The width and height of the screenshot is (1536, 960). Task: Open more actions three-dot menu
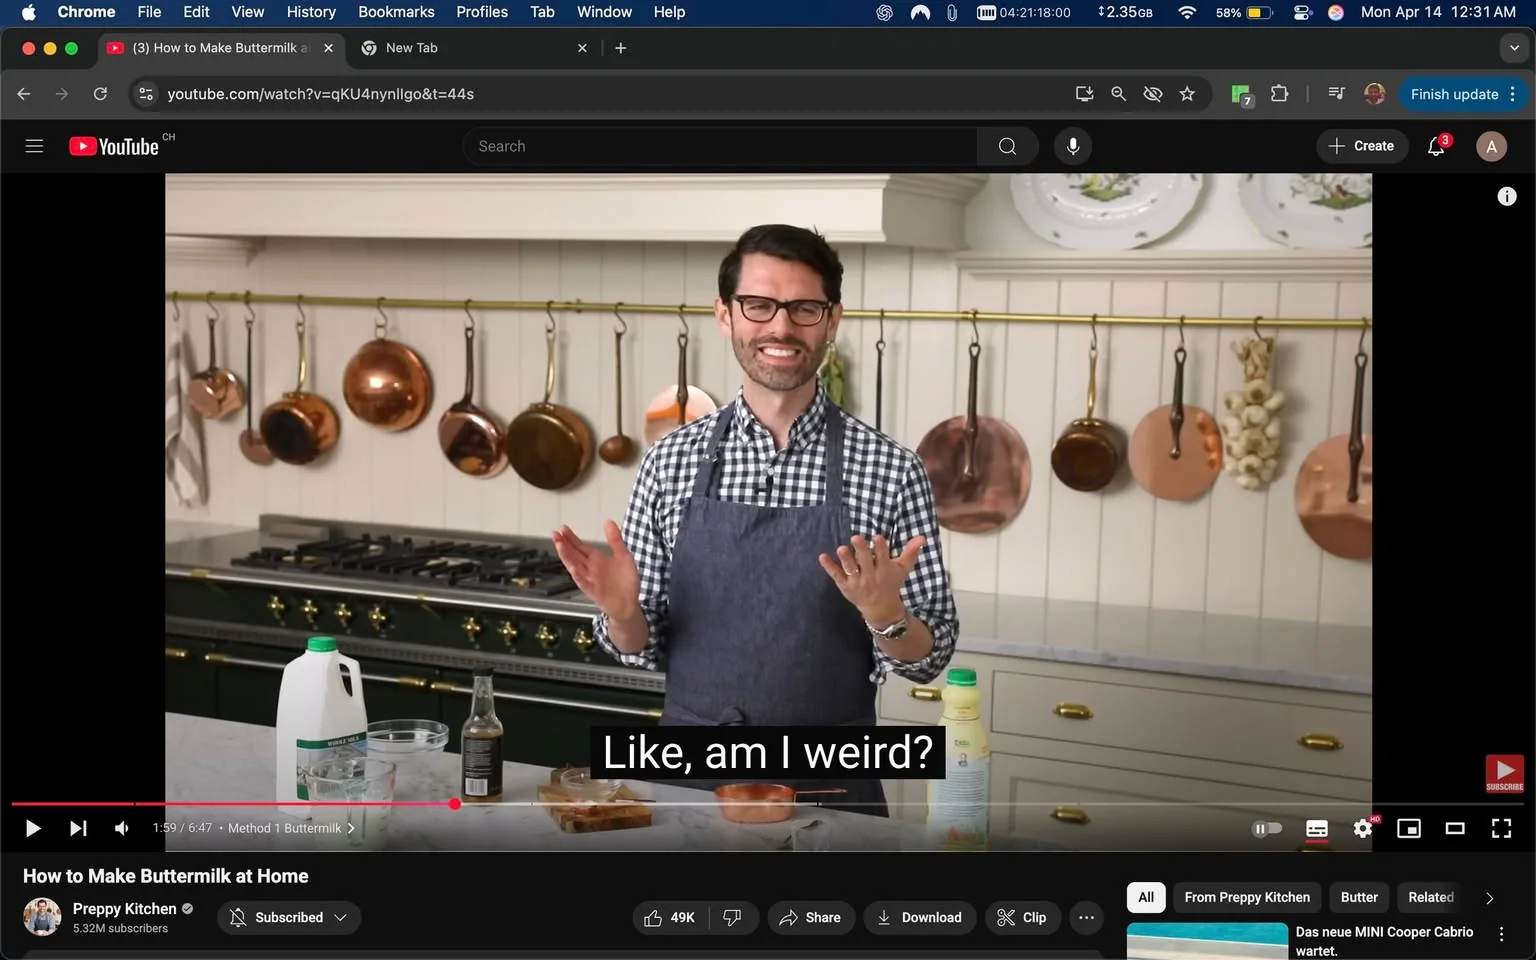(1086, 917)
